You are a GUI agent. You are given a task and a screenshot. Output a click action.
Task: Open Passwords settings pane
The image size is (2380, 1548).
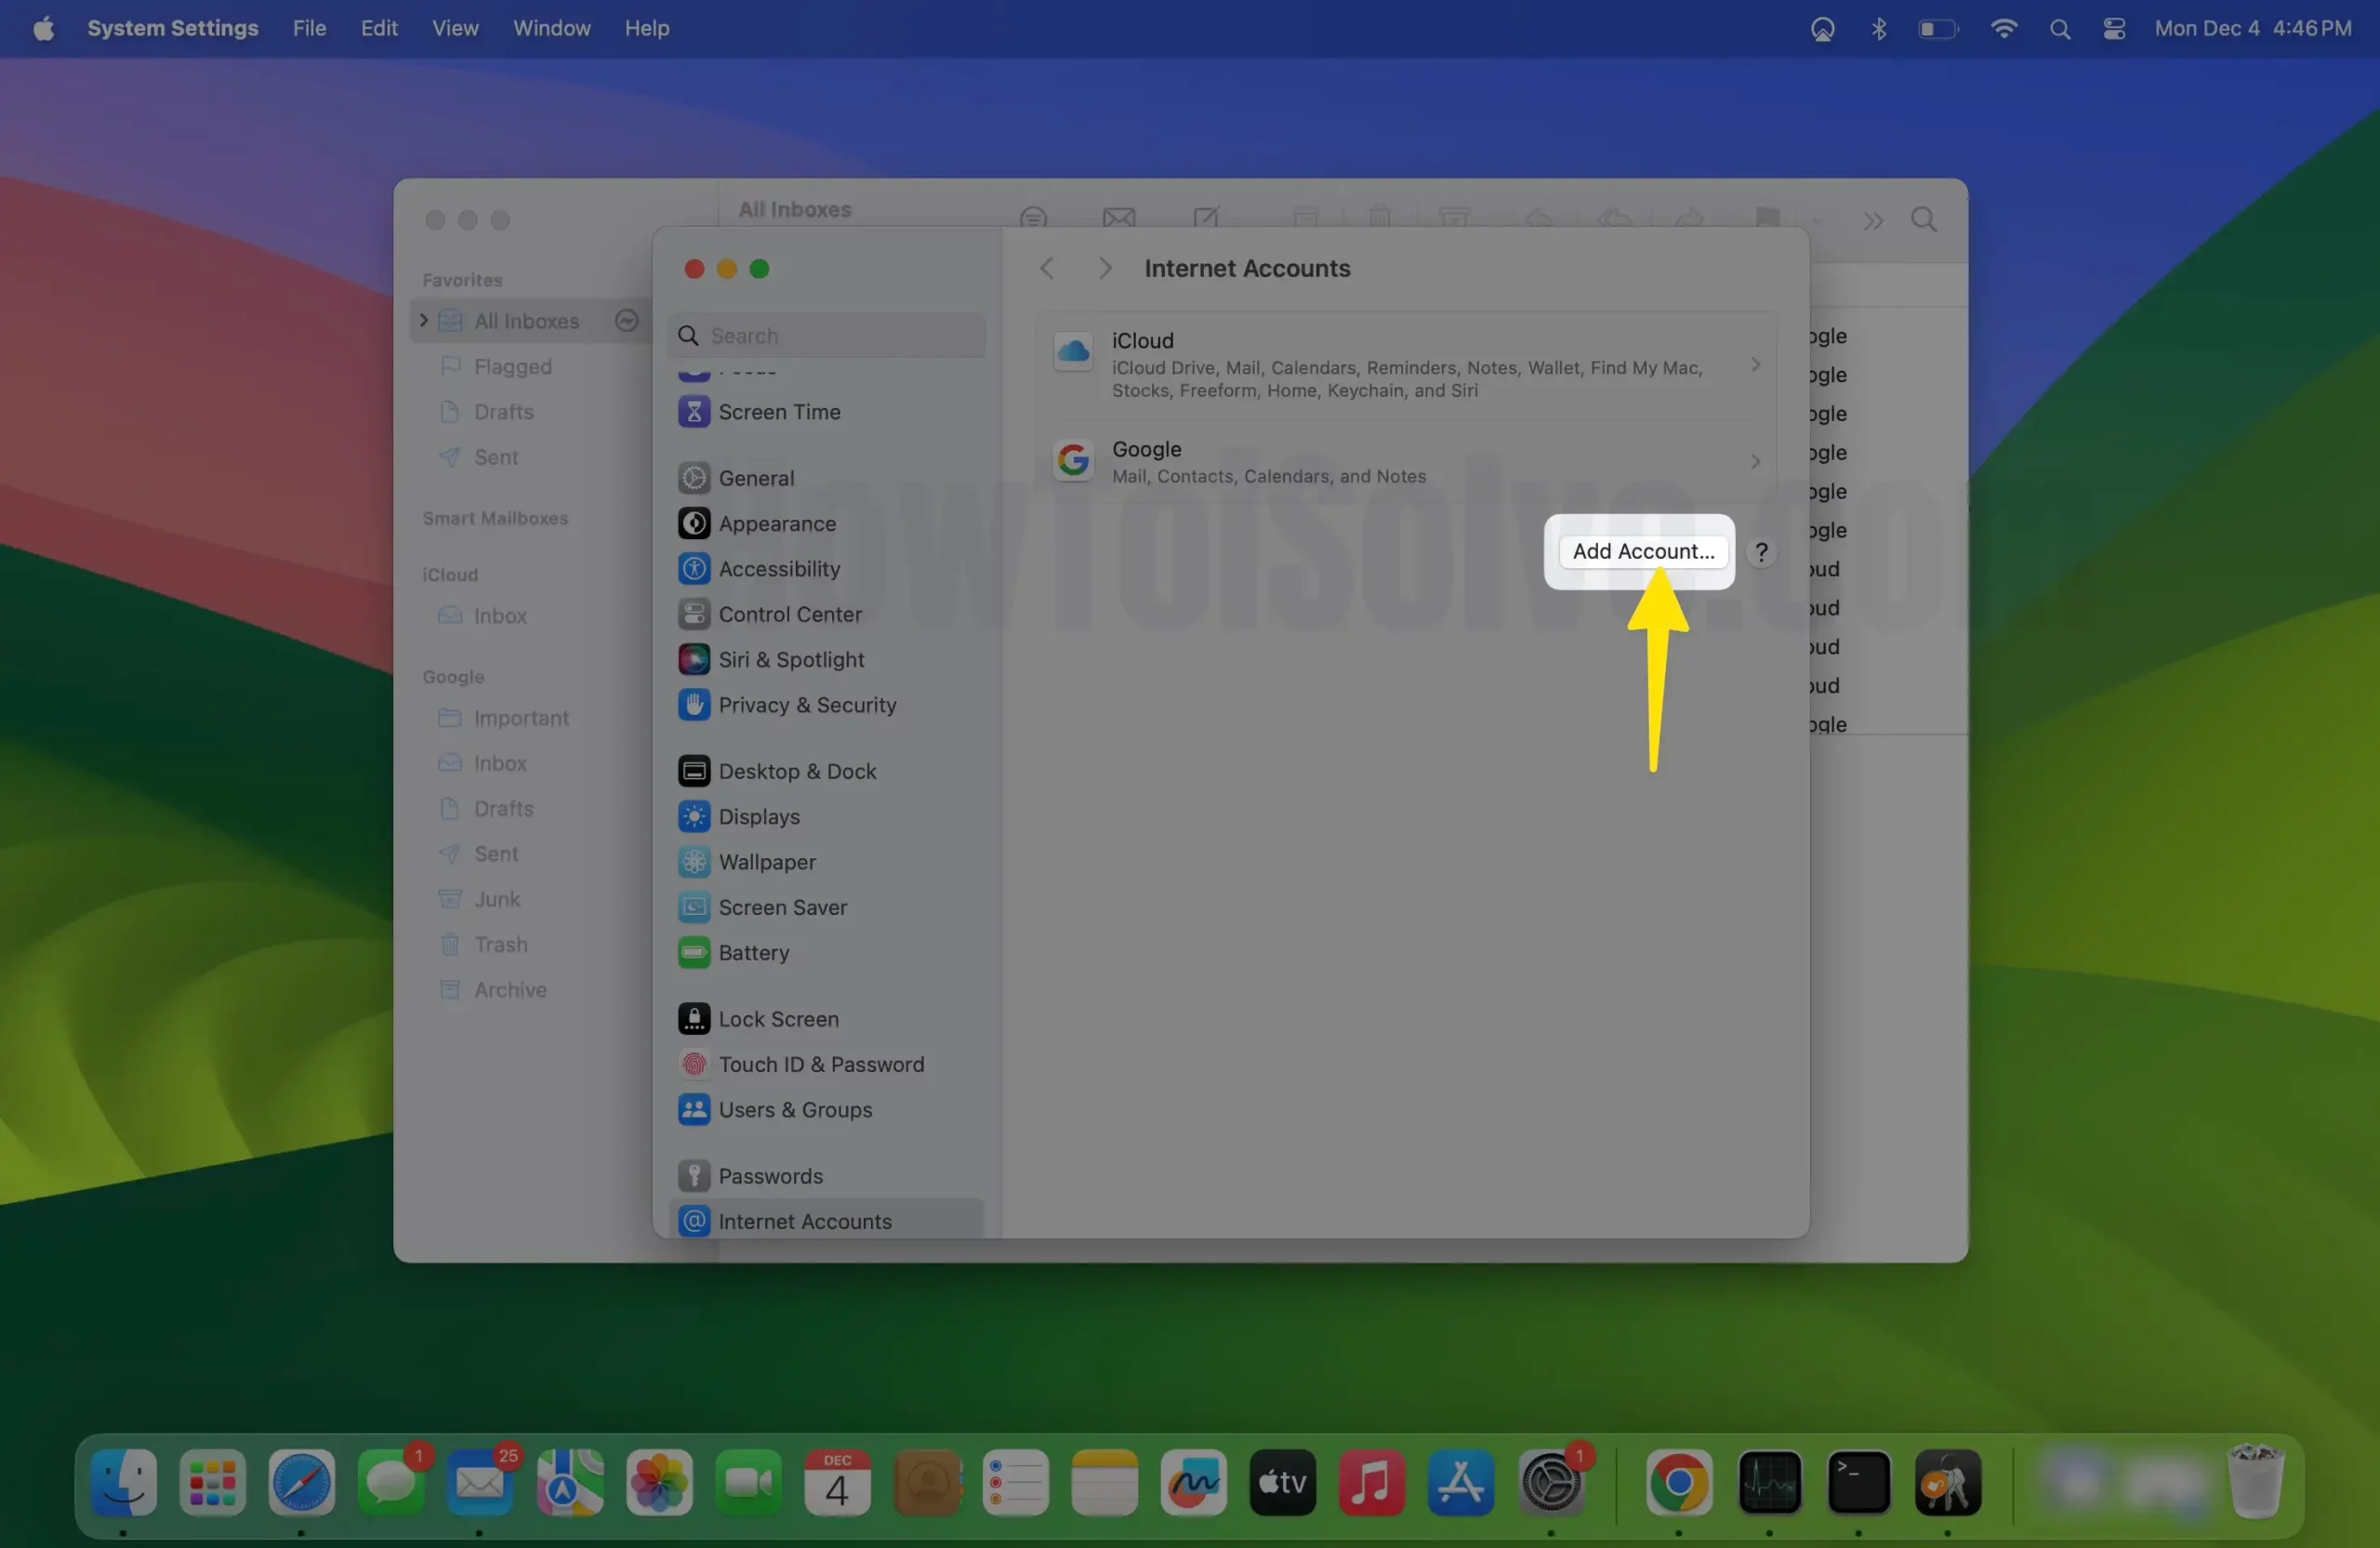770,1176
